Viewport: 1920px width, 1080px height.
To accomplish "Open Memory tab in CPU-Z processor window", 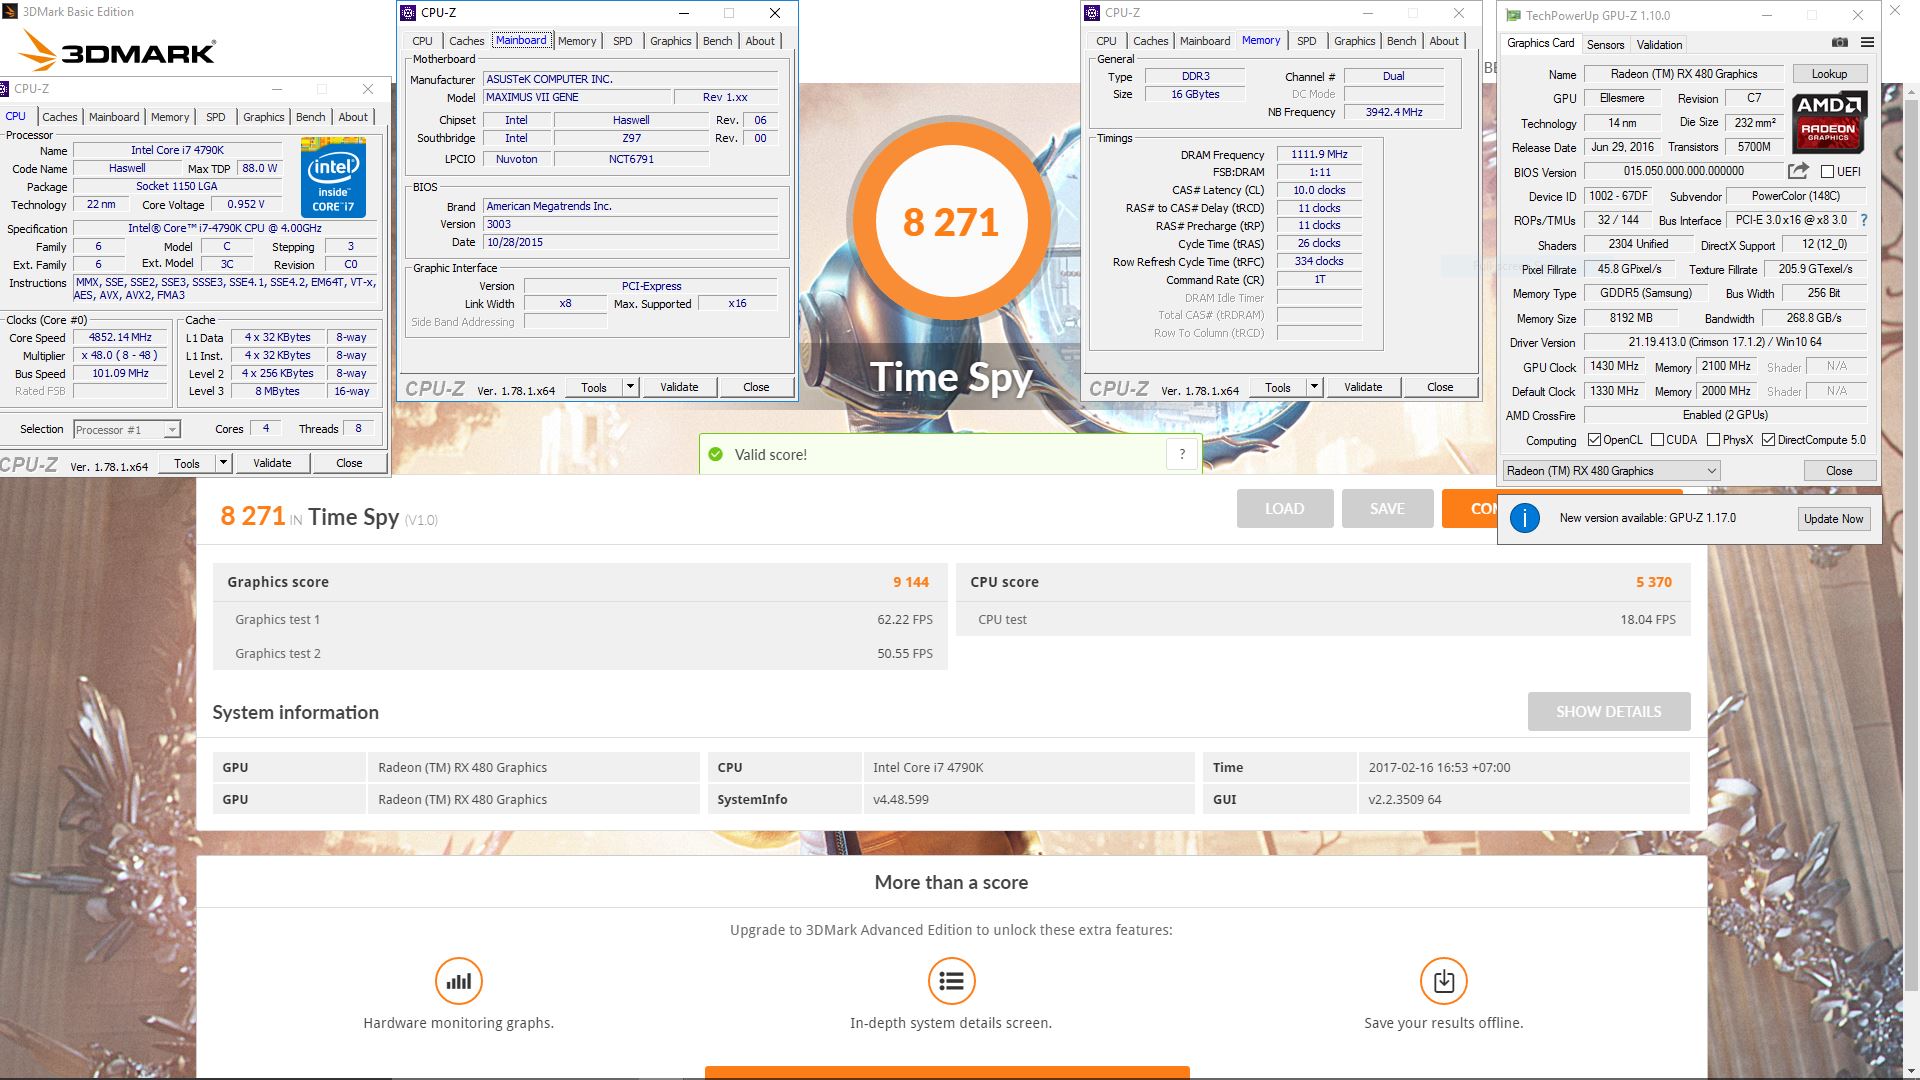I will click(169, 117).
